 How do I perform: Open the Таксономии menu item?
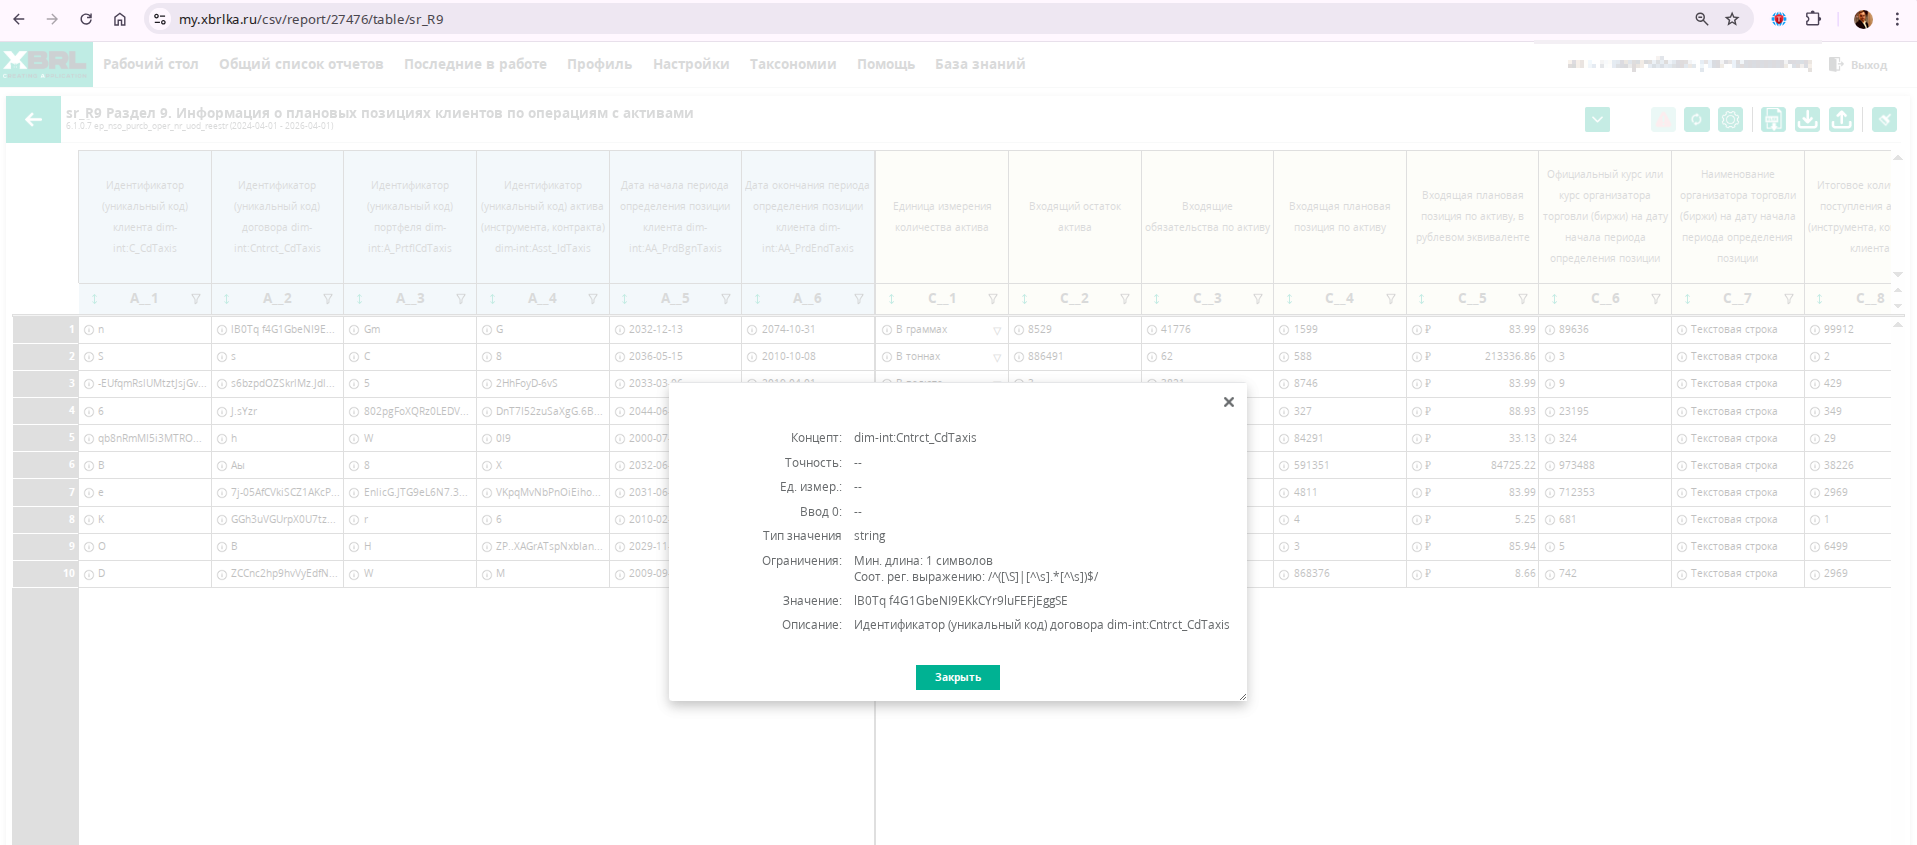point(792,64)
